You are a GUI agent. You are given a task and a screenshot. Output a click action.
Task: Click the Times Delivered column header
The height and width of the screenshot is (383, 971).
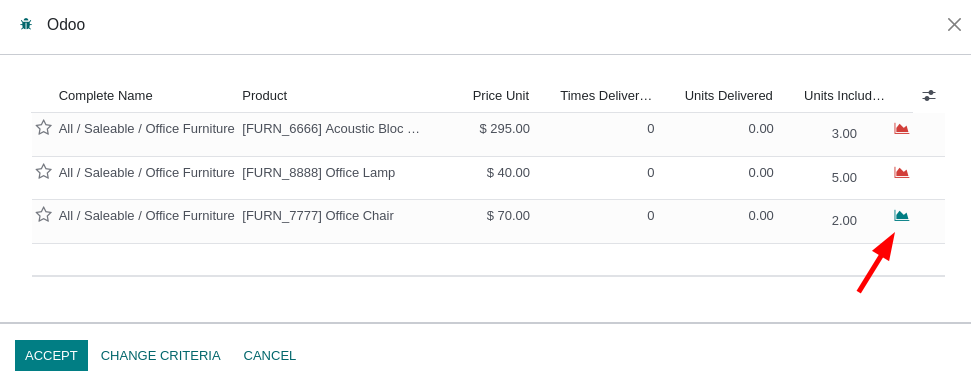pyautogui.click(x=606, y=95)
